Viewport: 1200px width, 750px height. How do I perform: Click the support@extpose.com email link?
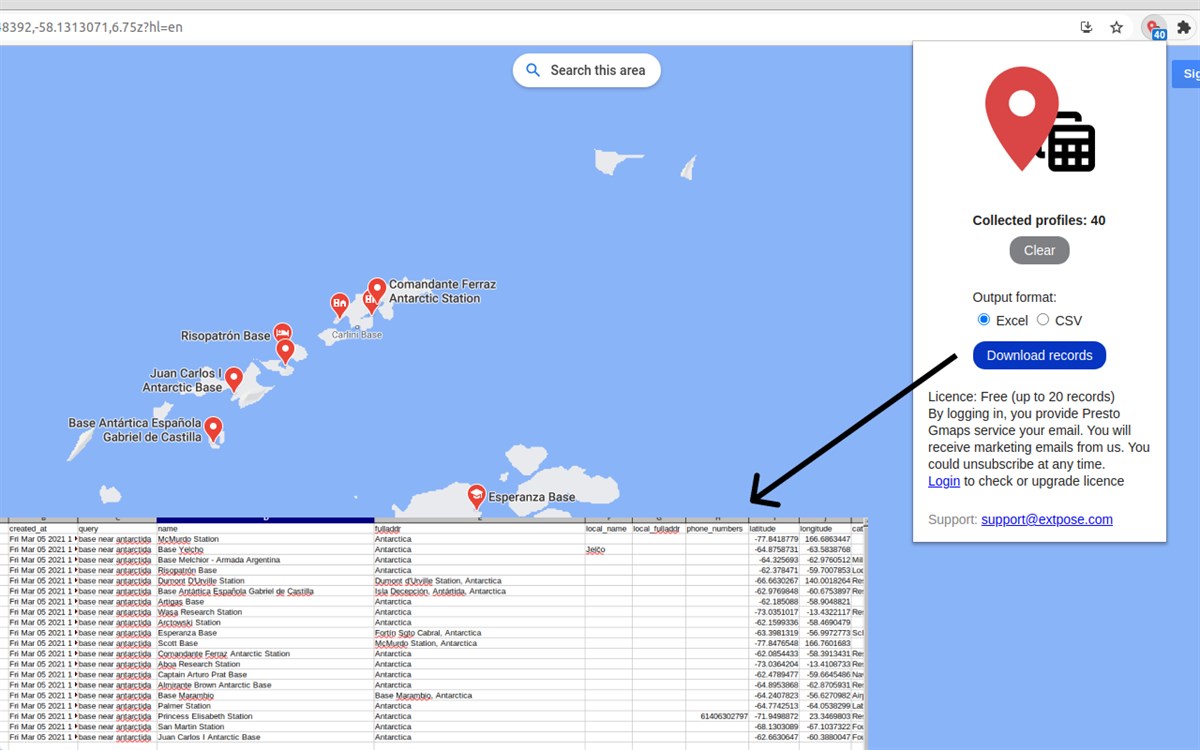(x=1046, y=519)
